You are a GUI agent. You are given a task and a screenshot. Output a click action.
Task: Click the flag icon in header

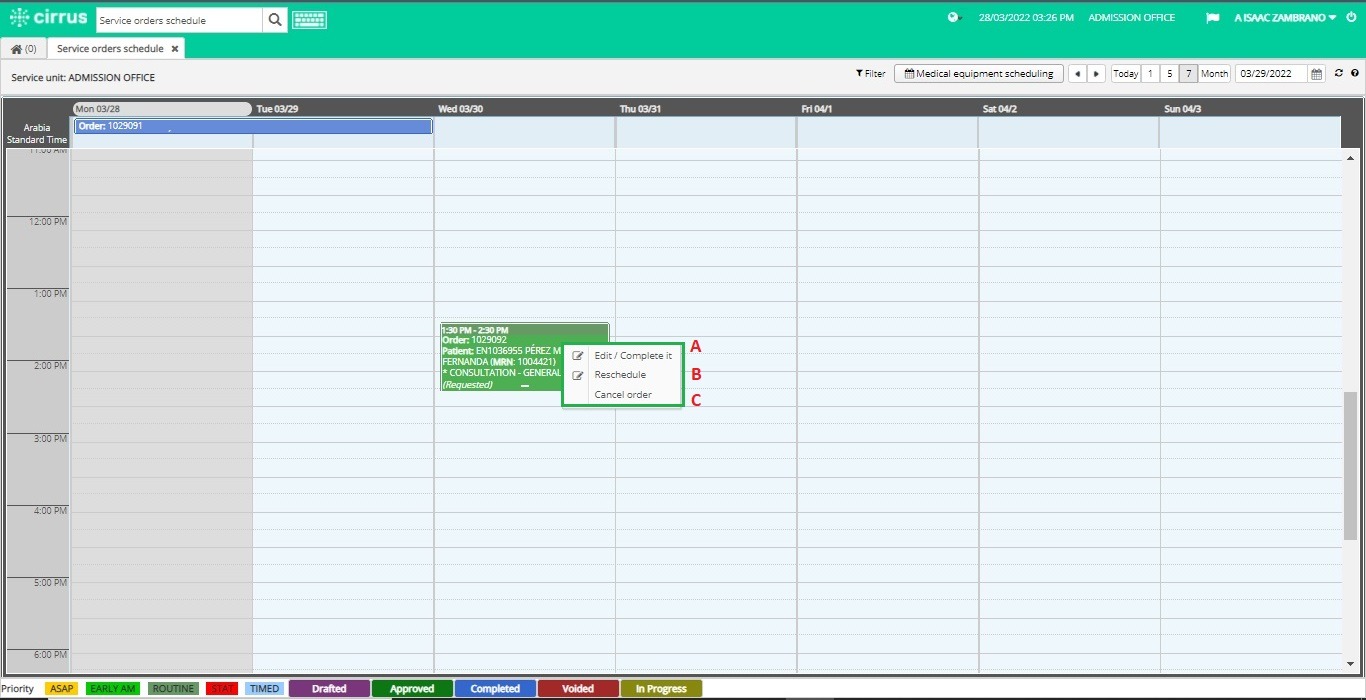coord(1213,18)
